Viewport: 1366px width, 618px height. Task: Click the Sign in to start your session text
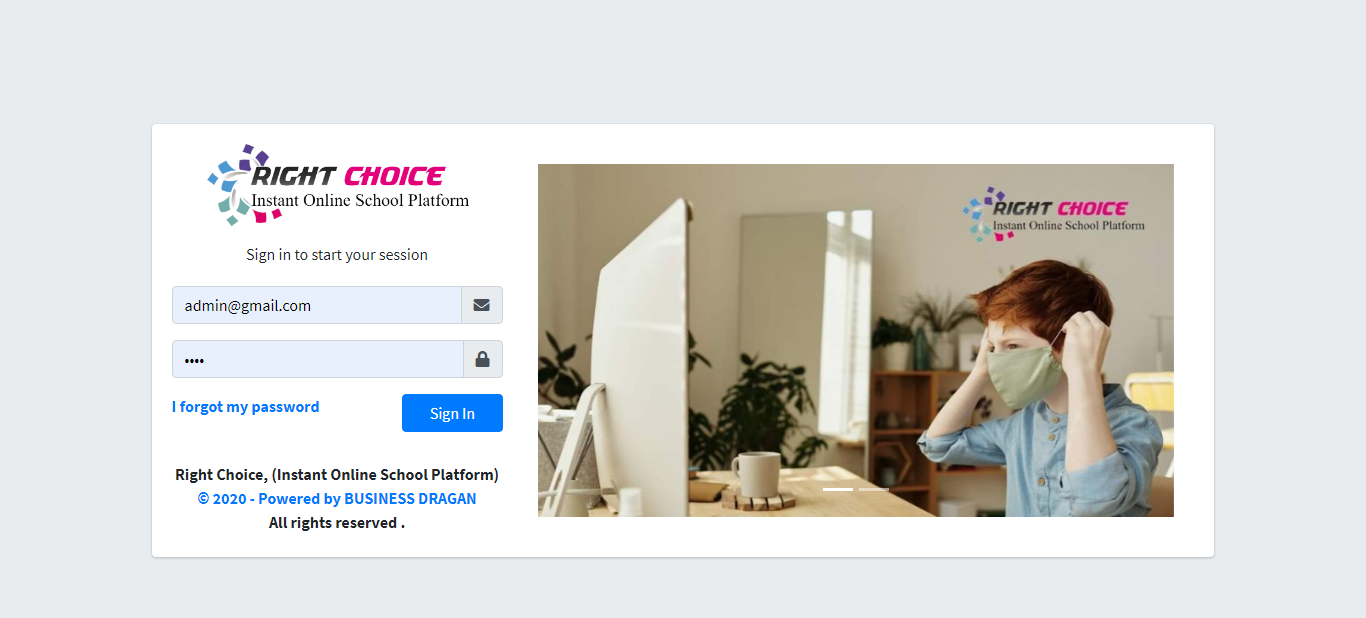[x=337, y=255]
